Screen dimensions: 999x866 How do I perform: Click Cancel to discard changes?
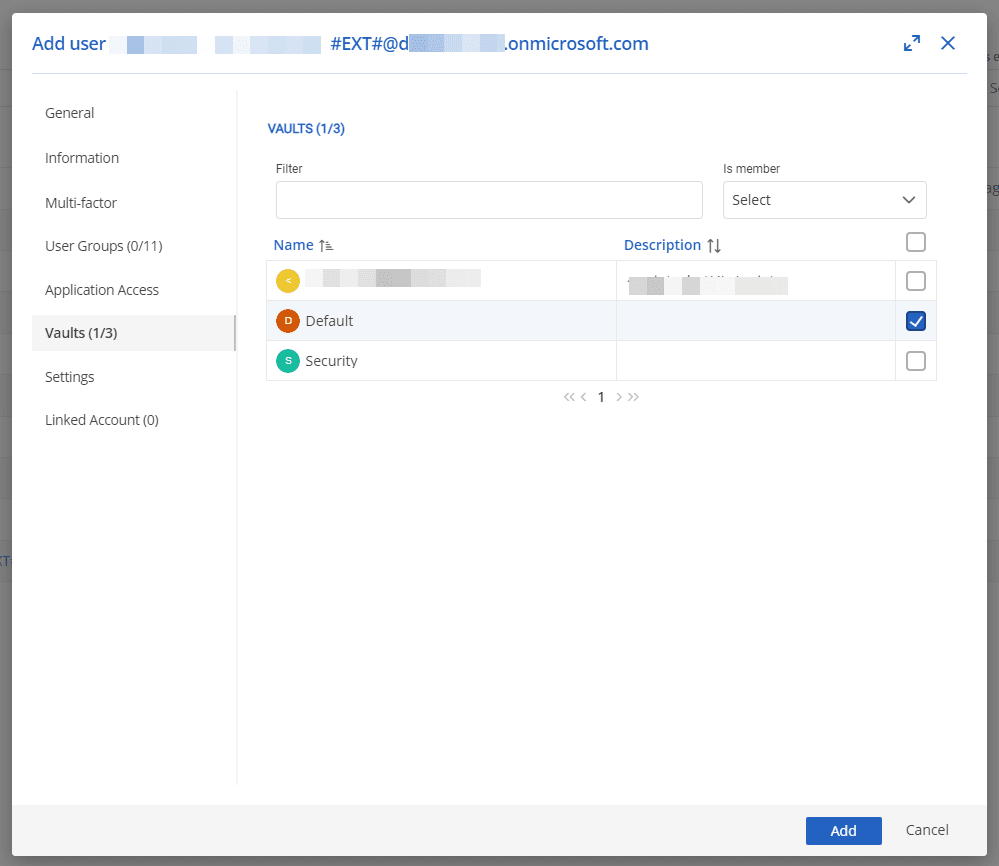tap(927, 830)
